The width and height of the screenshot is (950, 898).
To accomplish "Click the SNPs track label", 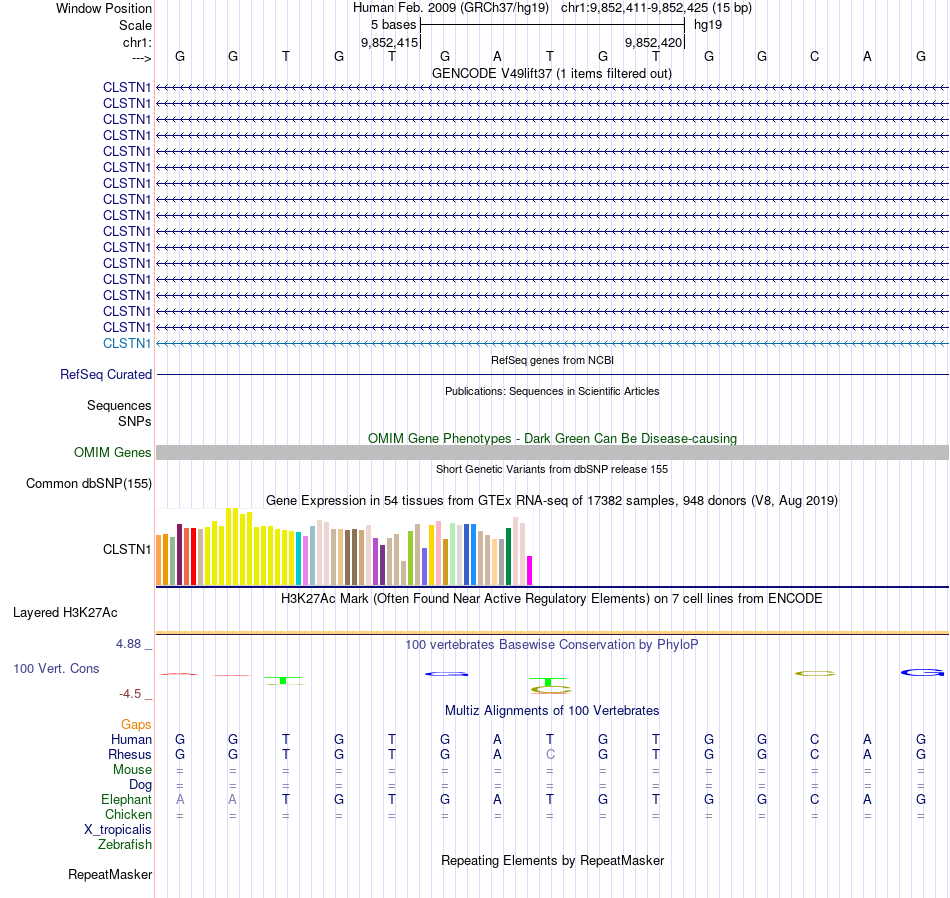I will pyautogui.click(x=135, y=421).
